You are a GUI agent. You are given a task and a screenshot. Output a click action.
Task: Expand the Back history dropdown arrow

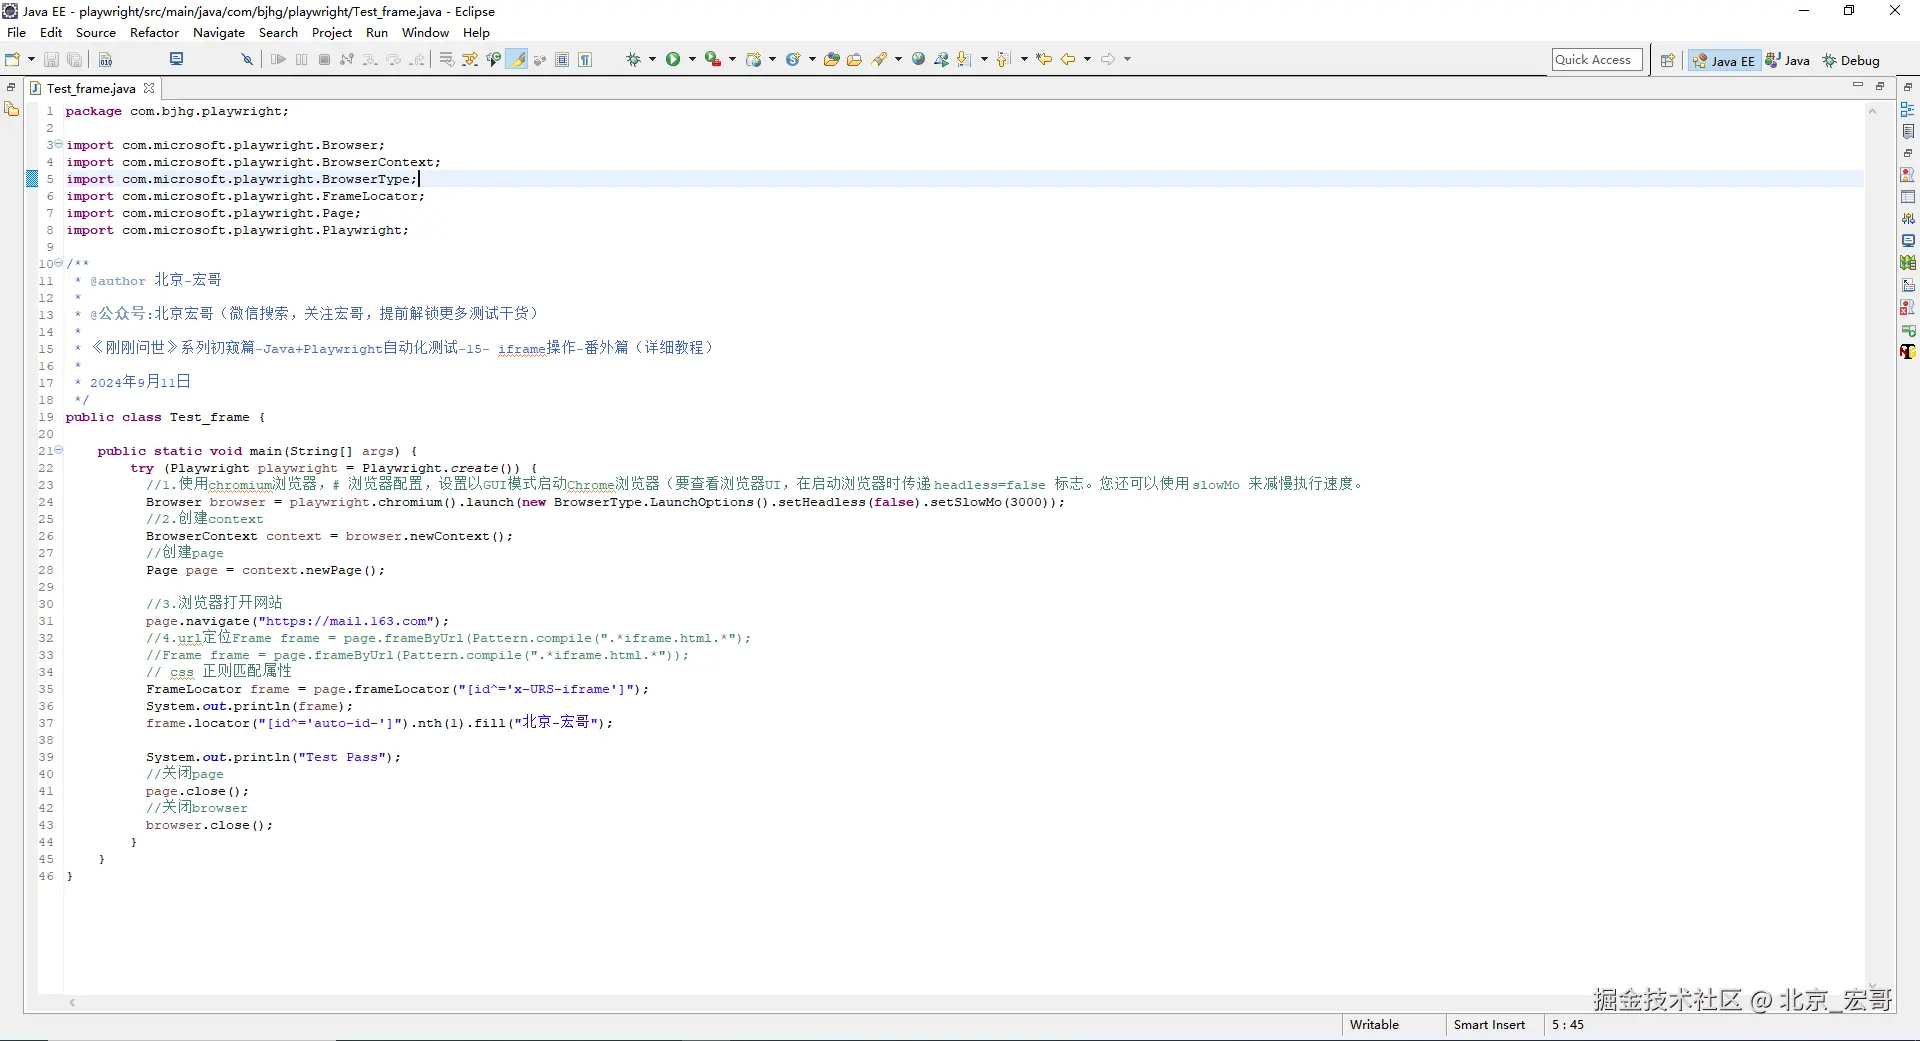click(x=1087, y=60)
